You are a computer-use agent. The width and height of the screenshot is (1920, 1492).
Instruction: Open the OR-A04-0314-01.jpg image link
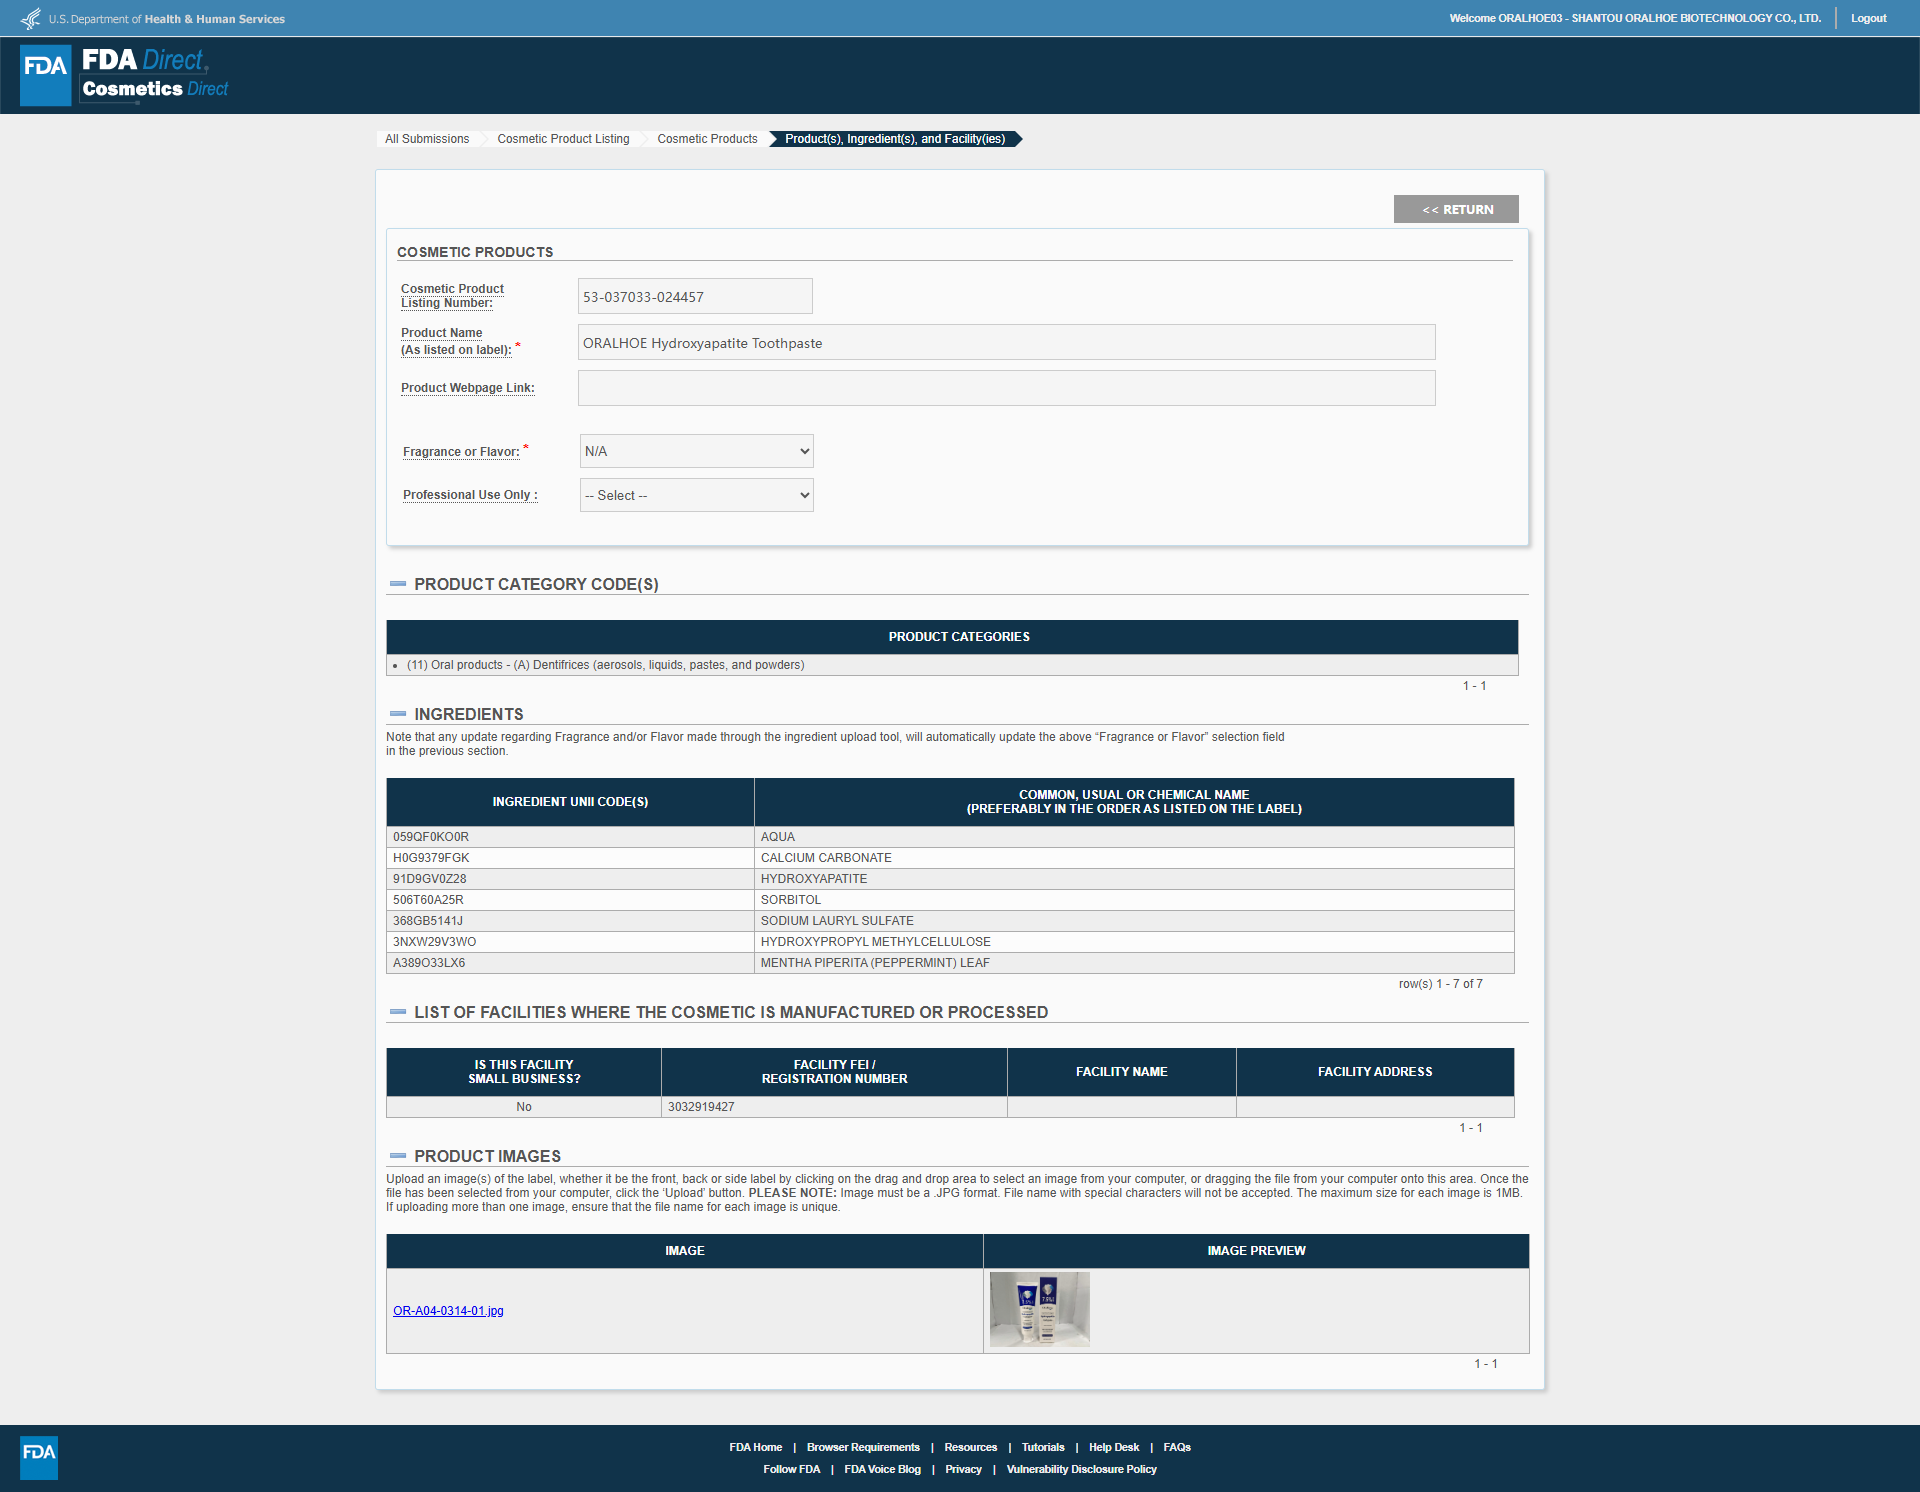[x=448, y=1311]
